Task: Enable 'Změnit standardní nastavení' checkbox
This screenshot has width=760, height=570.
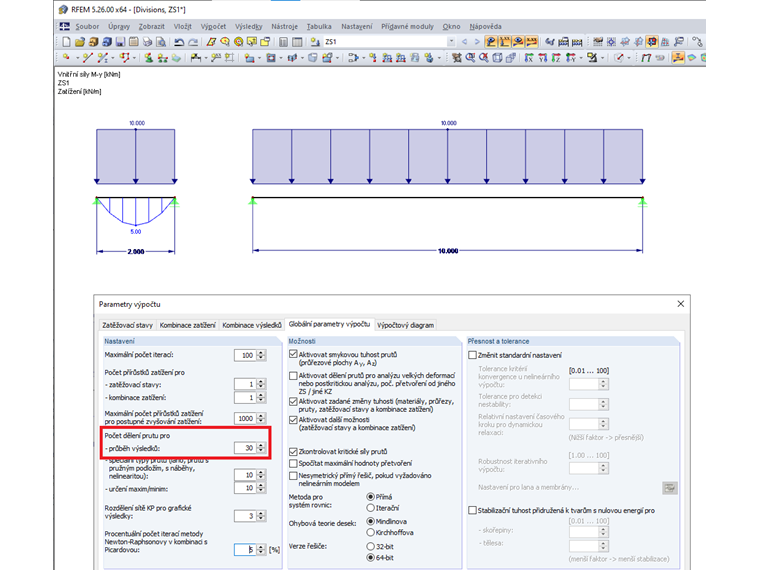Action: pos(473,355)
